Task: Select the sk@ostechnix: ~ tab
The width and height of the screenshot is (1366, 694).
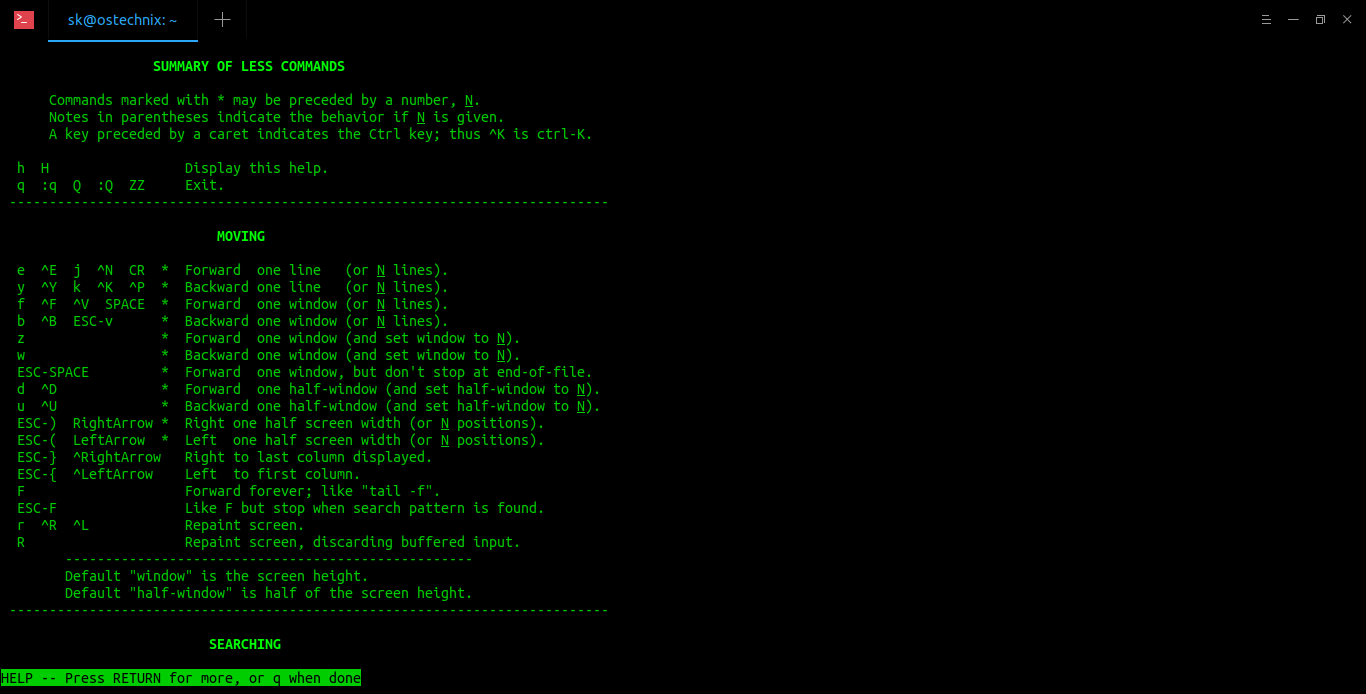Action: pos(122,19)
